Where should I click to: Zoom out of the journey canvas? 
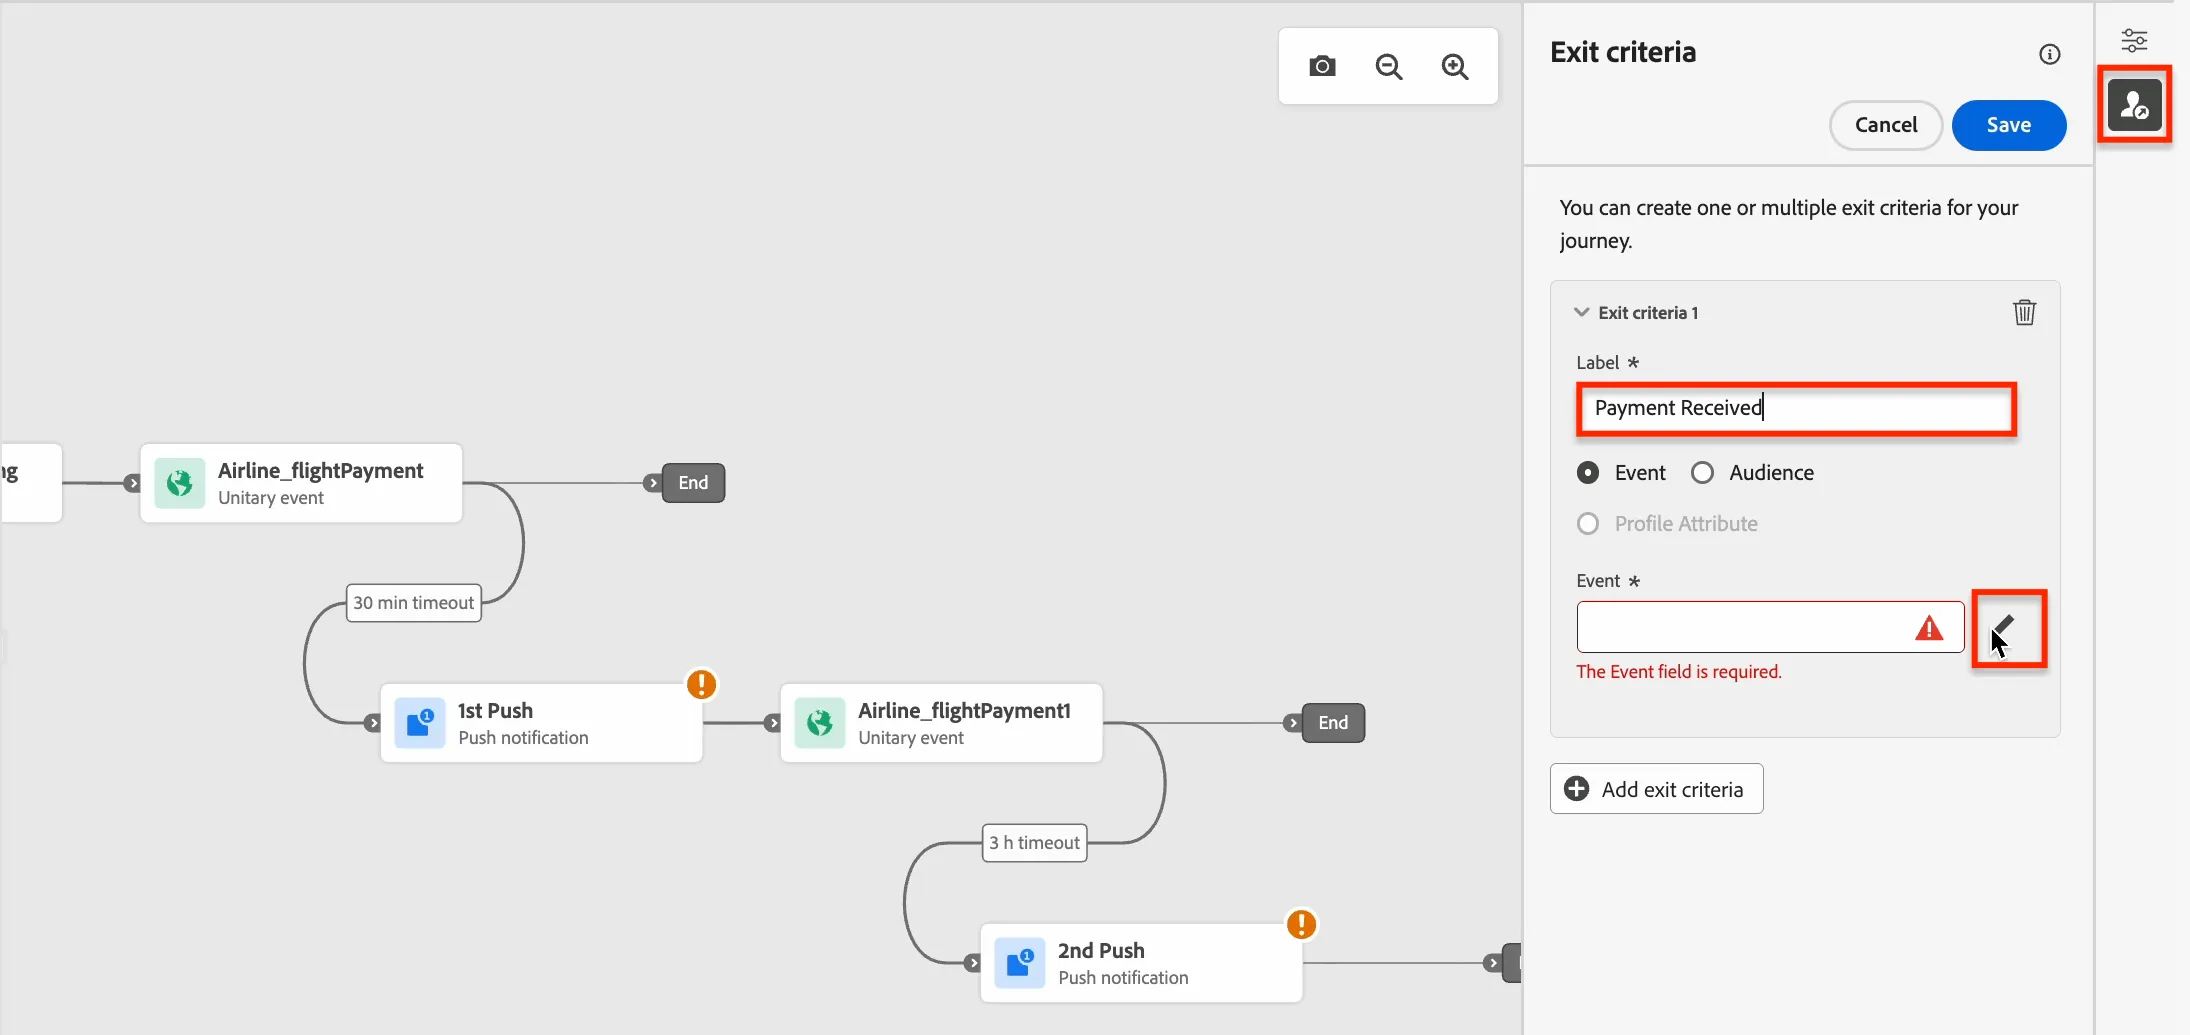[x=1389, y=66]
